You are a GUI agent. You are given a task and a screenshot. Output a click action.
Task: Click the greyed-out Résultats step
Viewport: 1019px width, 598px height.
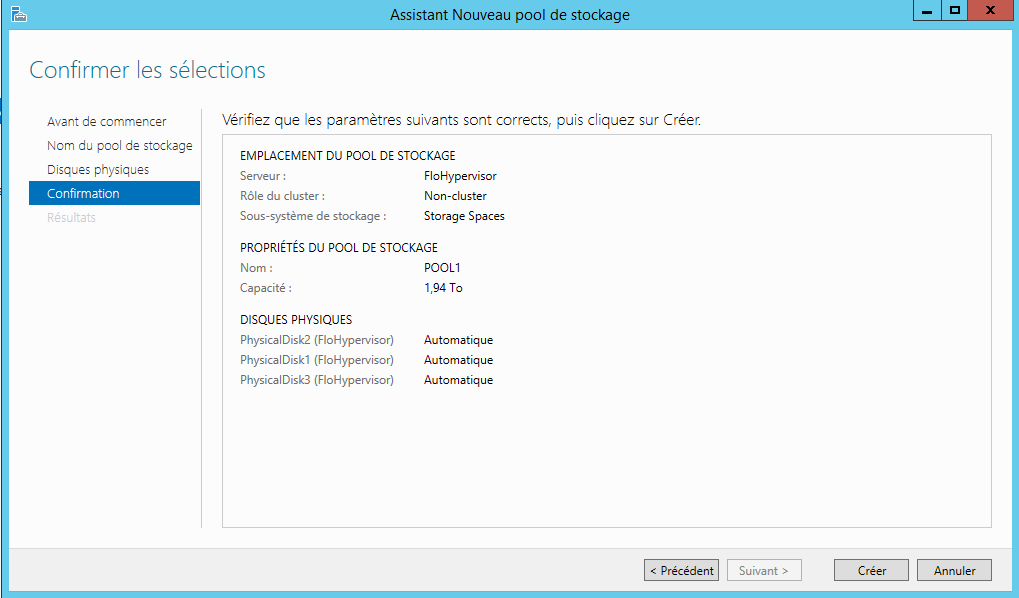point(71,217)
